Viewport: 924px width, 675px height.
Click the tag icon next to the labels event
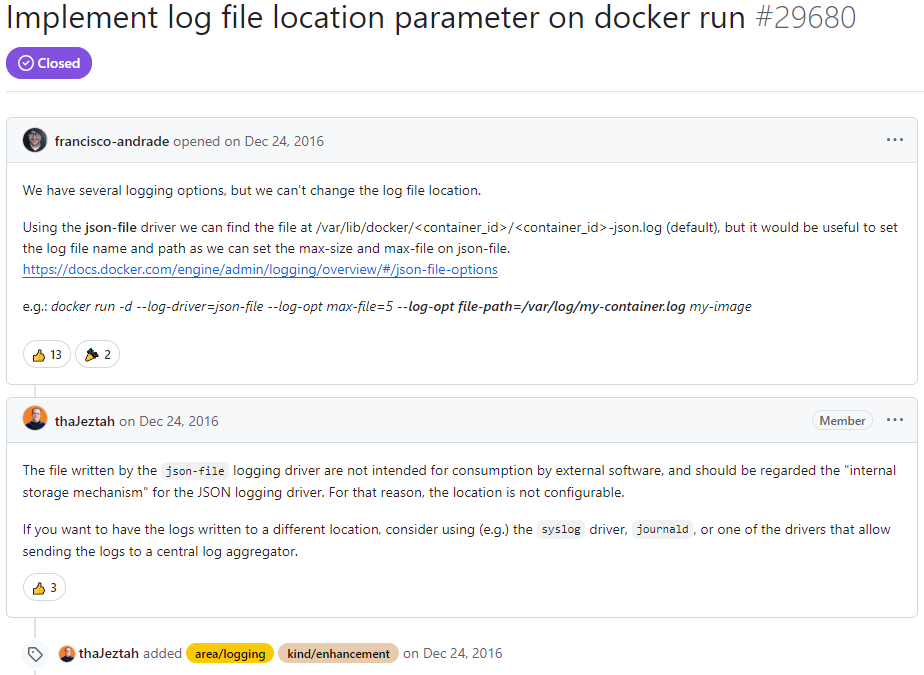(36, 653)
